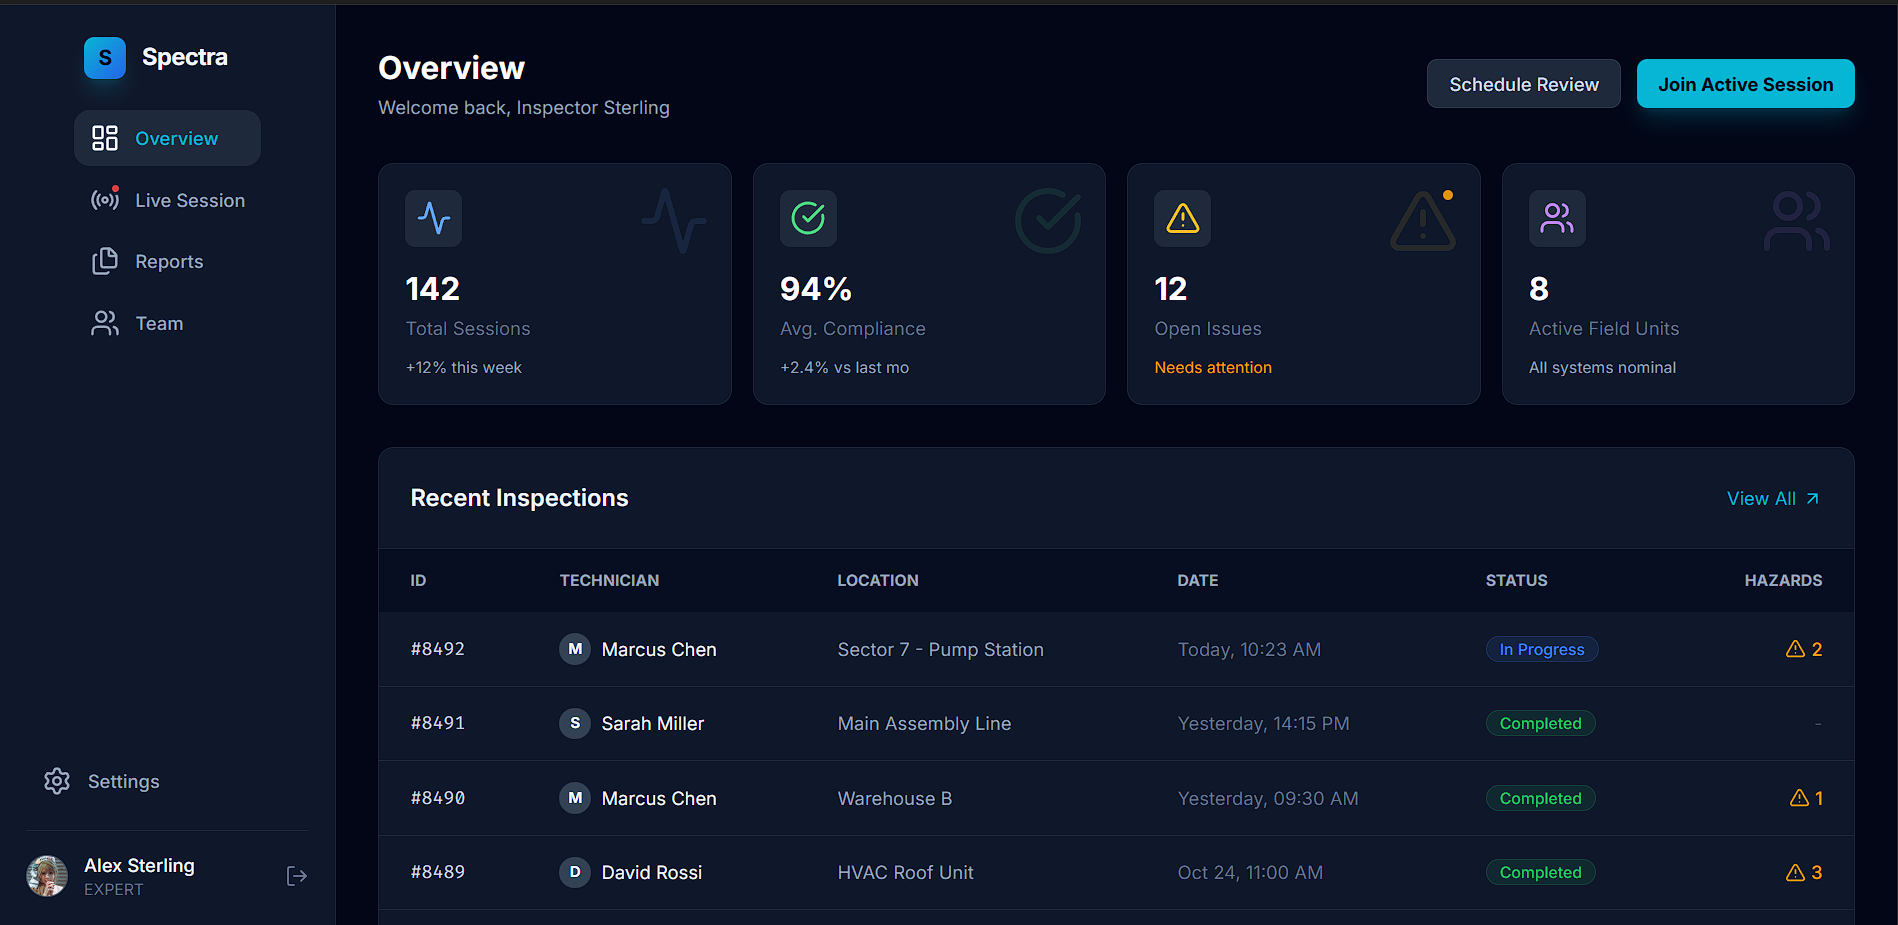Click the Yesterday, 14:15 PM date cell
1898x925 pixels.
(x=1264, y=723)
